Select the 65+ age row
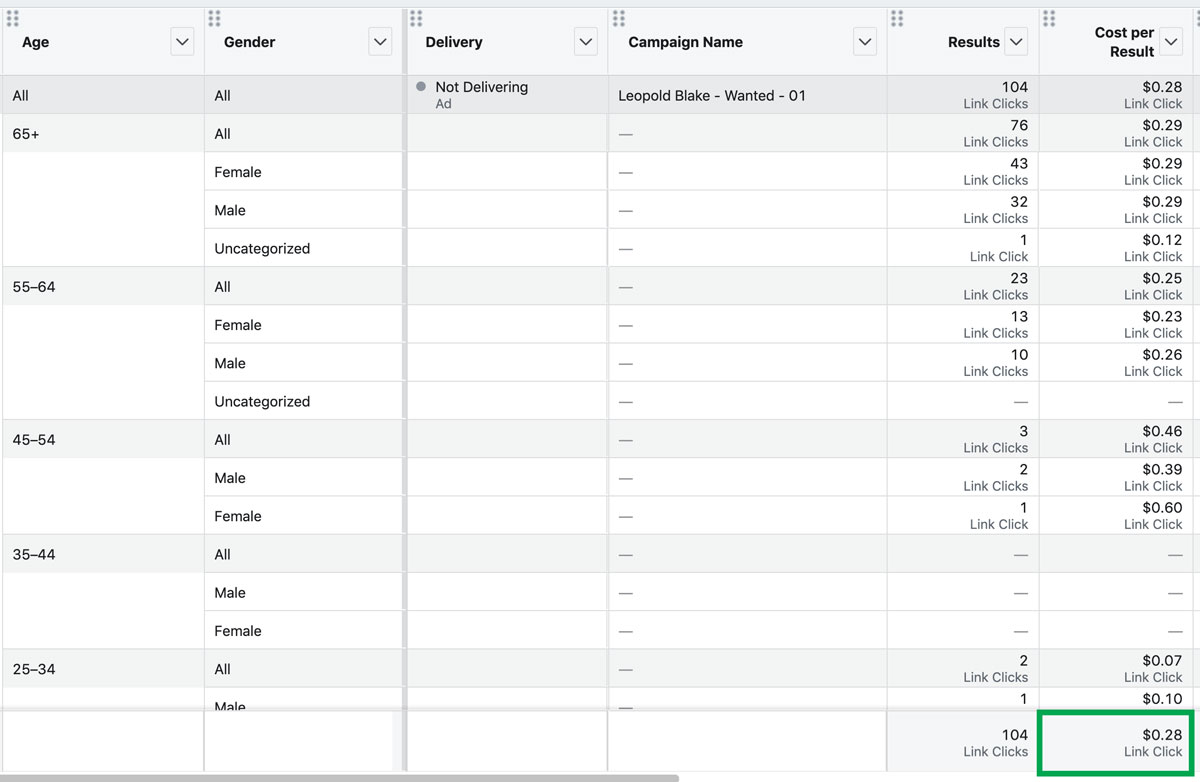This screenshot has height=782, width=1200. point(600,134)
